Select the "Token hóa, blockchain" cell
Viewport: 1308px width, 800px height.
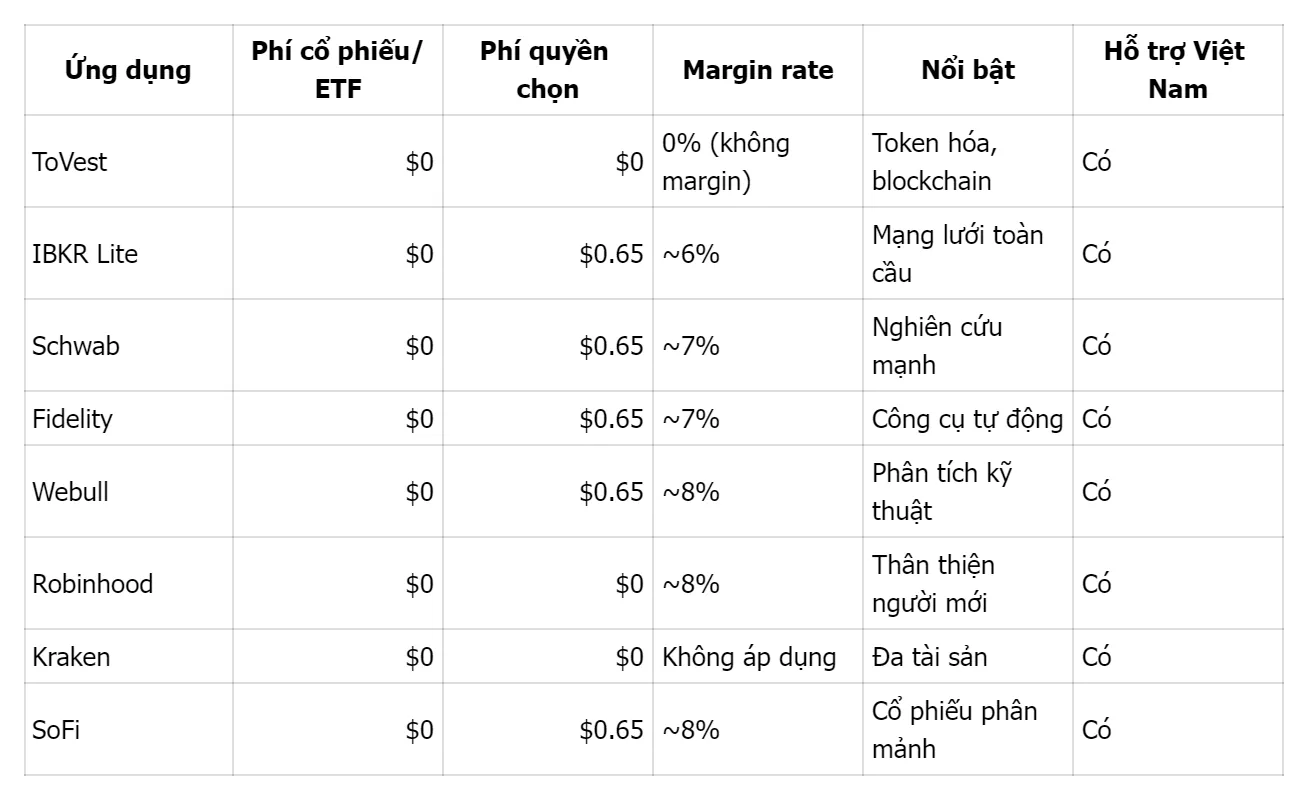pyautogui.click(x=932, y=162)
